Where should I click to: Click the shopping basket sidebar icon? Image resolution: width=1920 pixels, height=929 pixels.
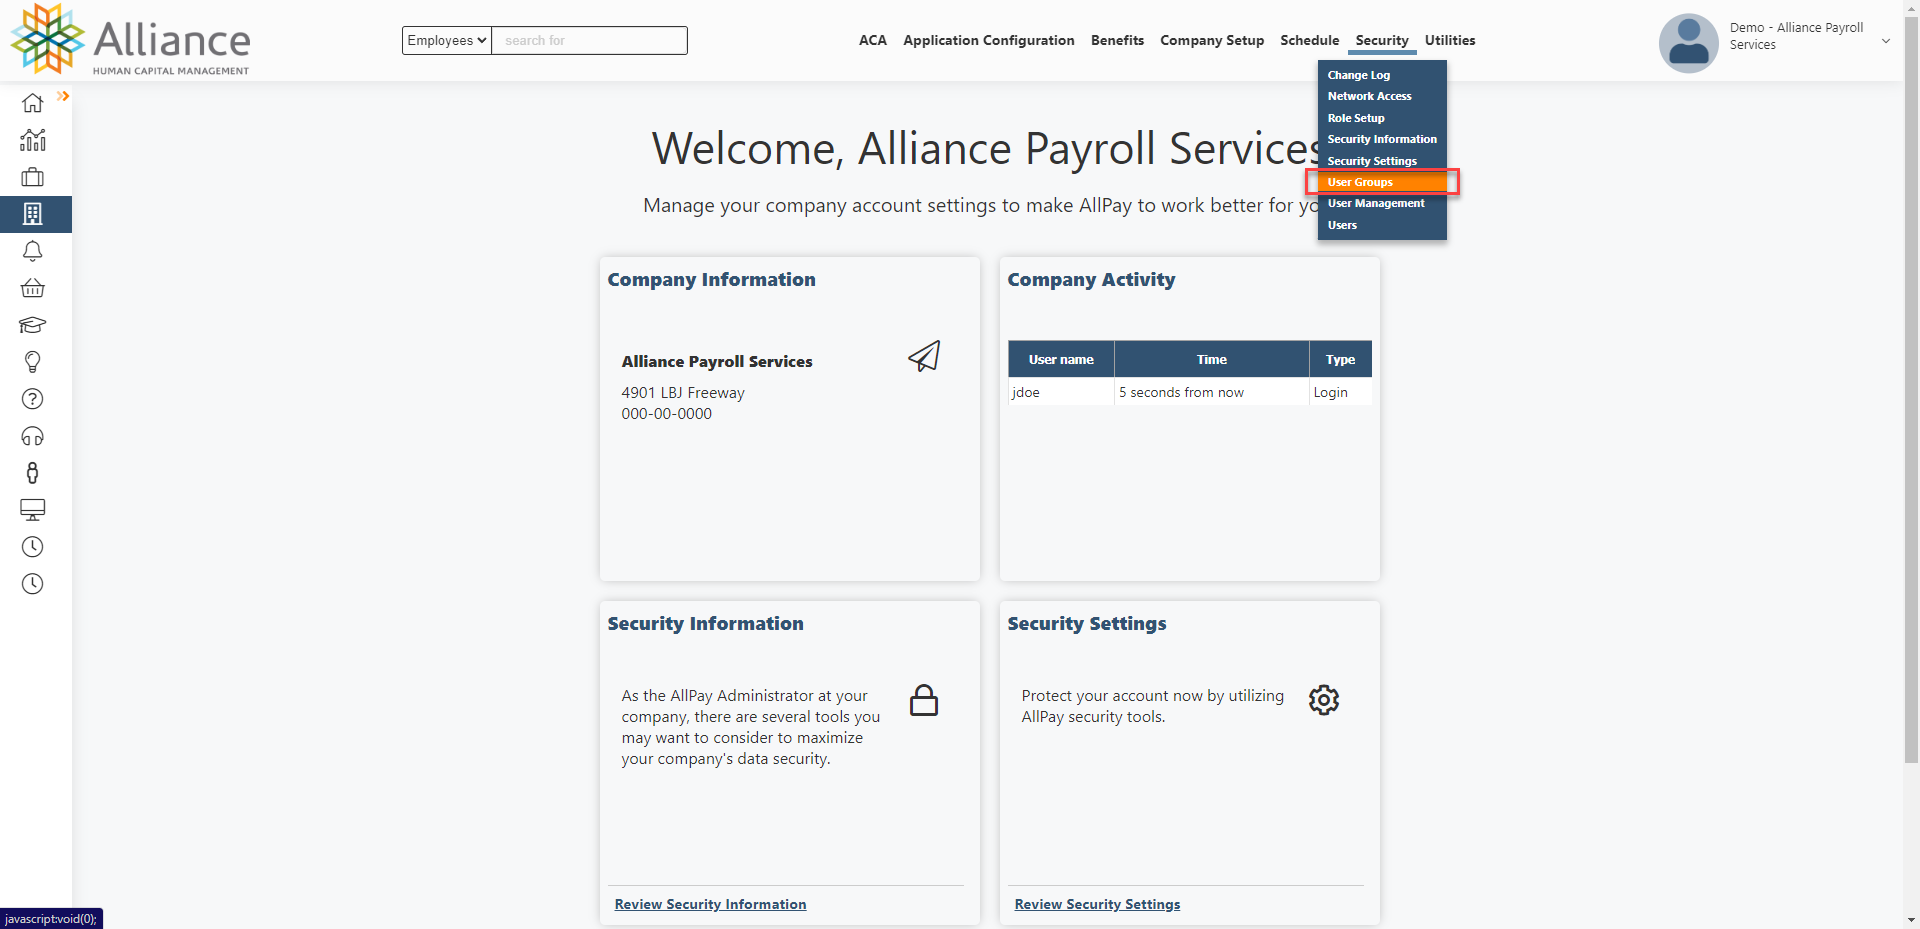click(33, 288)
